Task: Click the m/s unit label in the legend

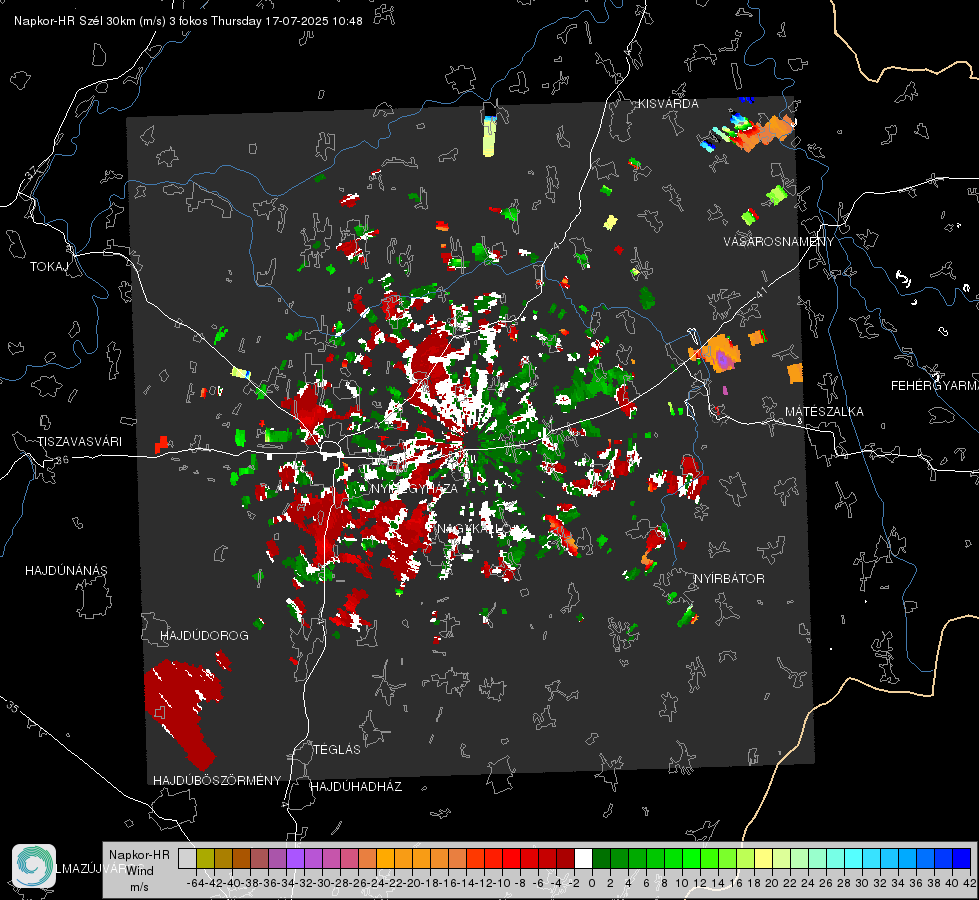Action: 139,886
